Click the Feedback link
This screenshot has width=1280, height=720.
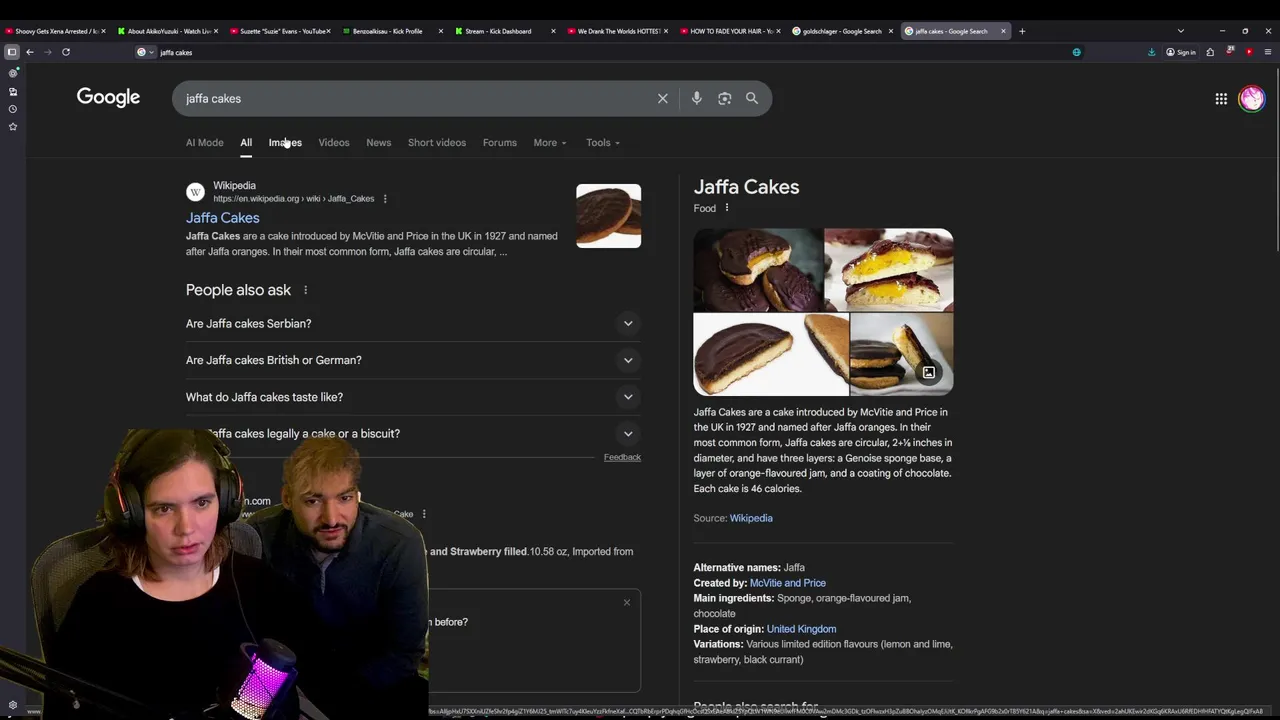(622, 457)
